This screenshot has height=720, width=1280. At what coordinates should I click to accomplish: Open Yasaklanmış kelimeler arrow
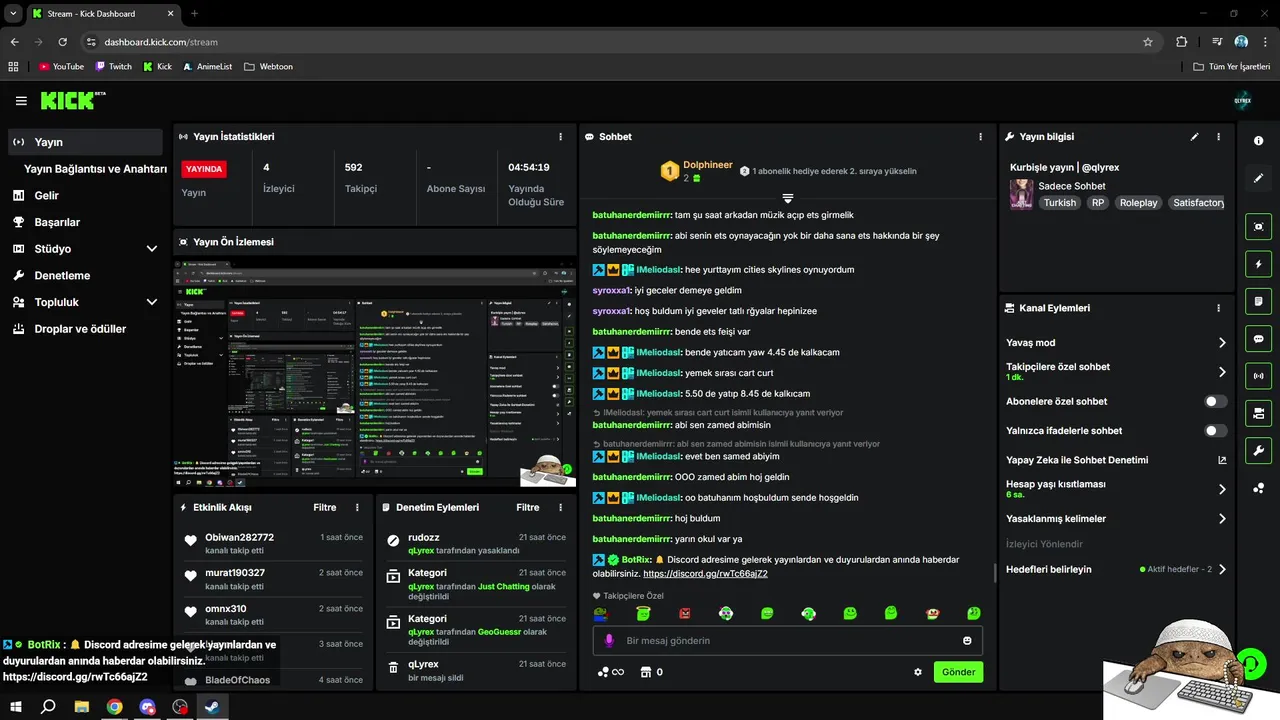tap(1222, 519)
